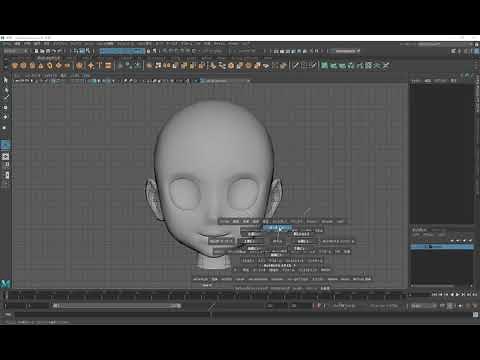Create a polygon sphere from shelf
Screen dimensions: 480x360
(x=14, y=66)
